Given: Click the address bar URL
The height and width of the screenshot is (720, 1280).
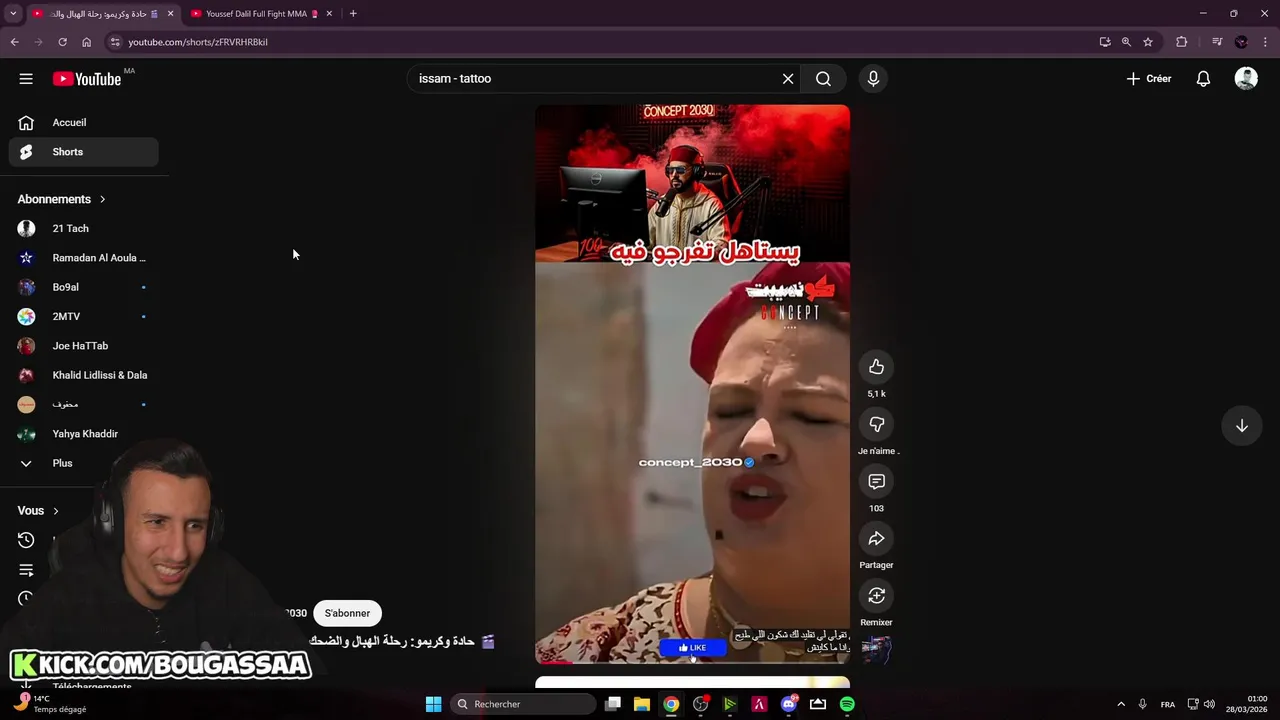Looking at the screenshot, I should click(198, 42).
